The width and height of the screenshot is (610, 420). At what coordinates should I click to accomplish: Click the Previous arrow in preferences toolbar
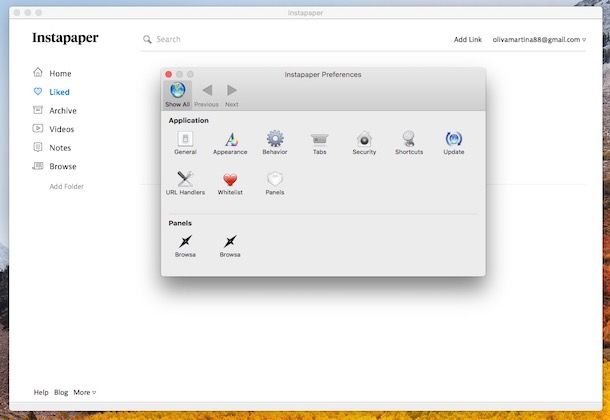pos(207,94)
